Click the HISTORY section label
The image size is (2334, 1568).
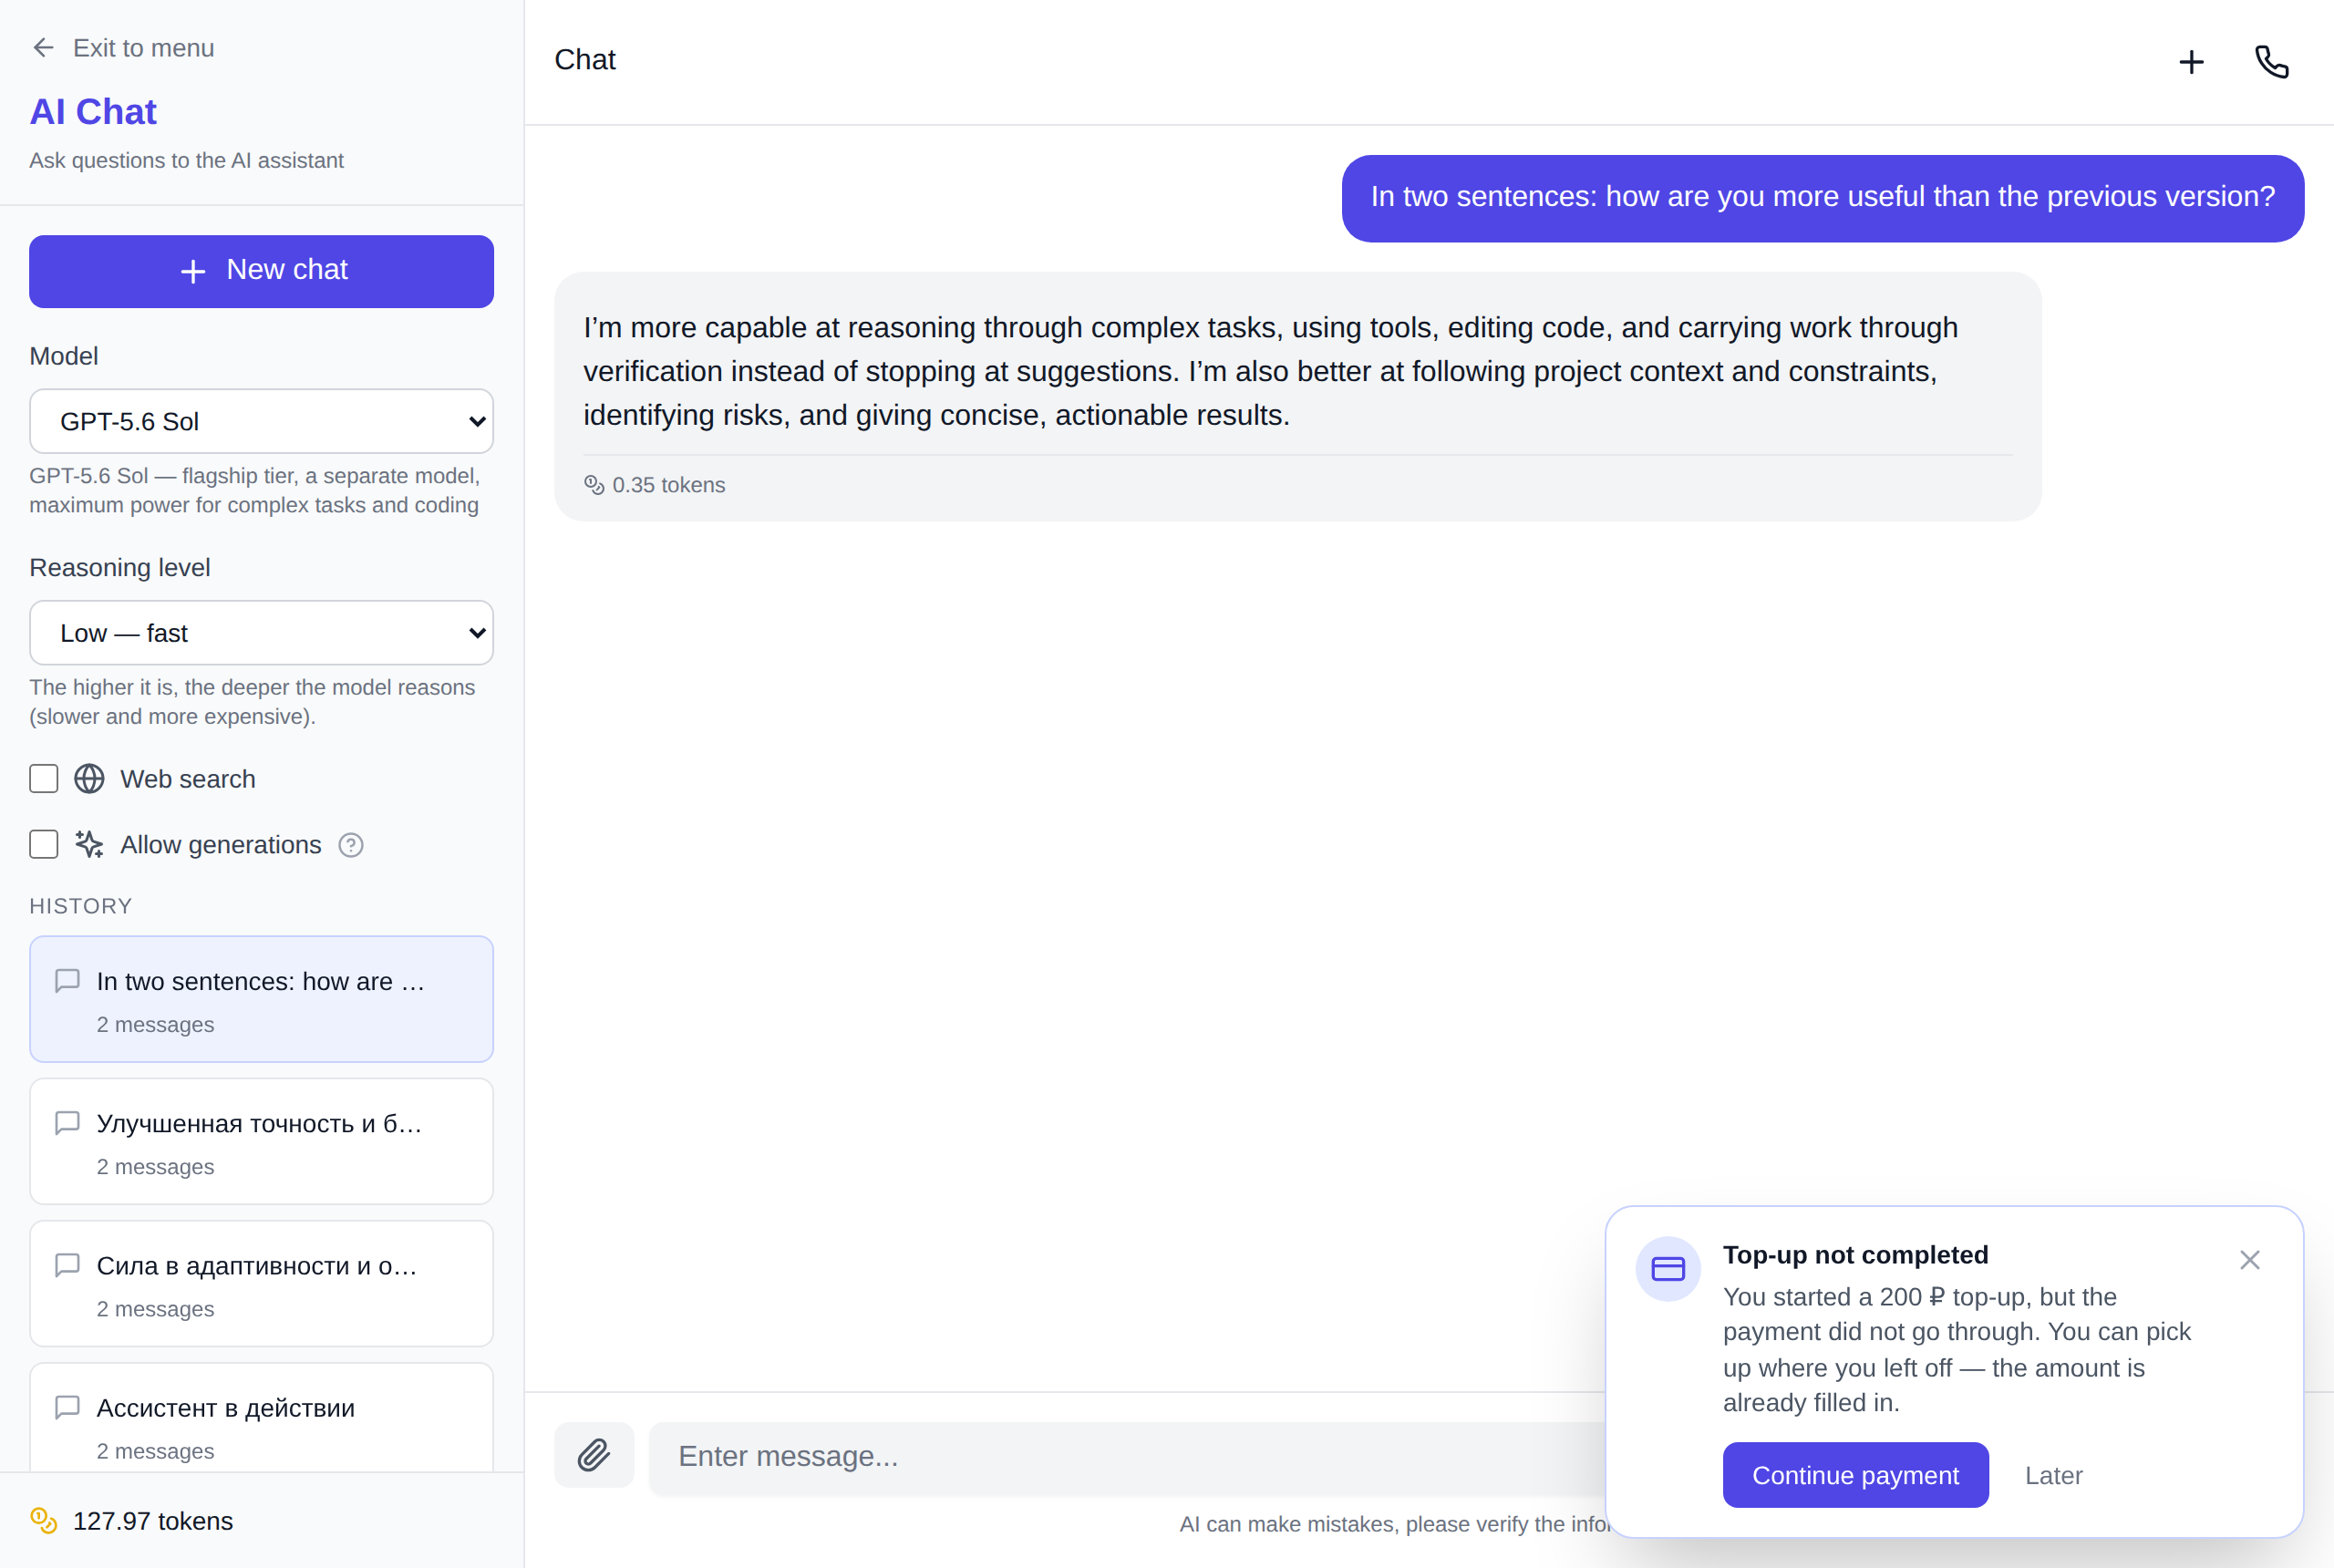click(x=81, y=906)
